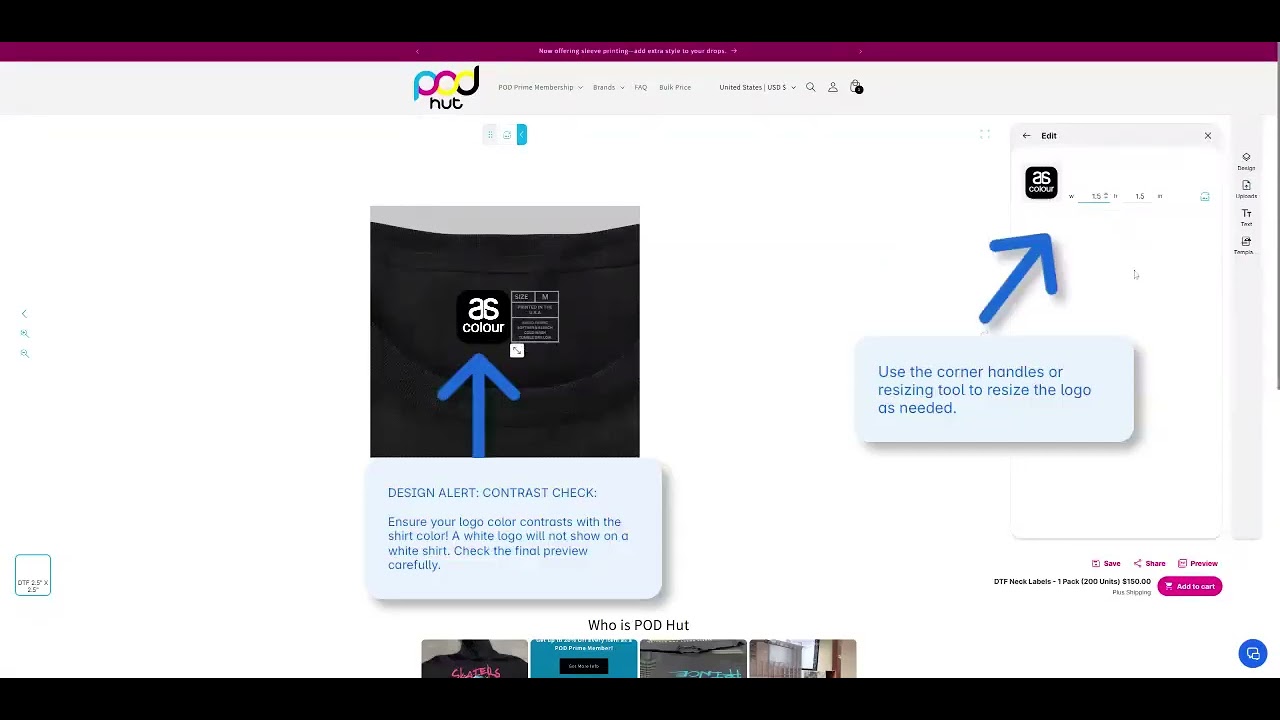This screenshot has height=720, width=1280.
Task: Click the 'Who is POD Hut' heading
Action: [638, 625]
